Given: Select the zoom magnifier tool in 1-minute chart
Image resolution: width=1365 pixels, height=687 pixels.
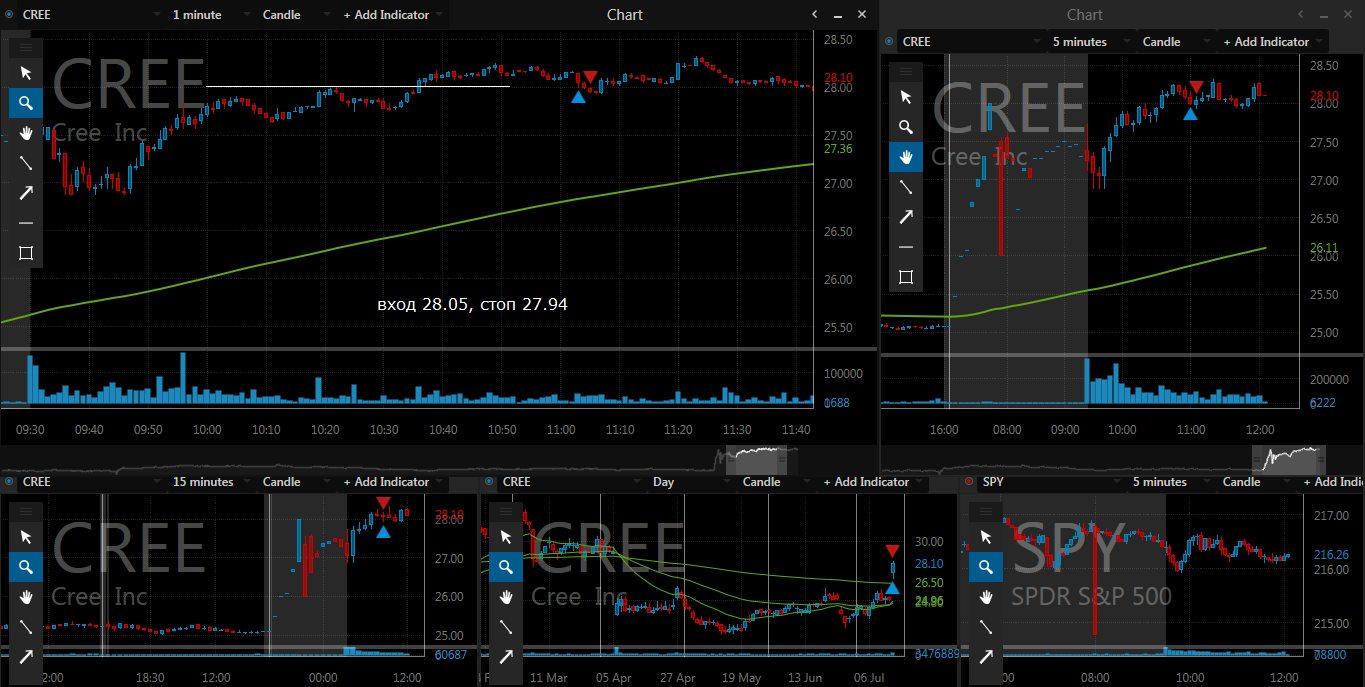Looking at the screenshot, I should pos(26,102).
